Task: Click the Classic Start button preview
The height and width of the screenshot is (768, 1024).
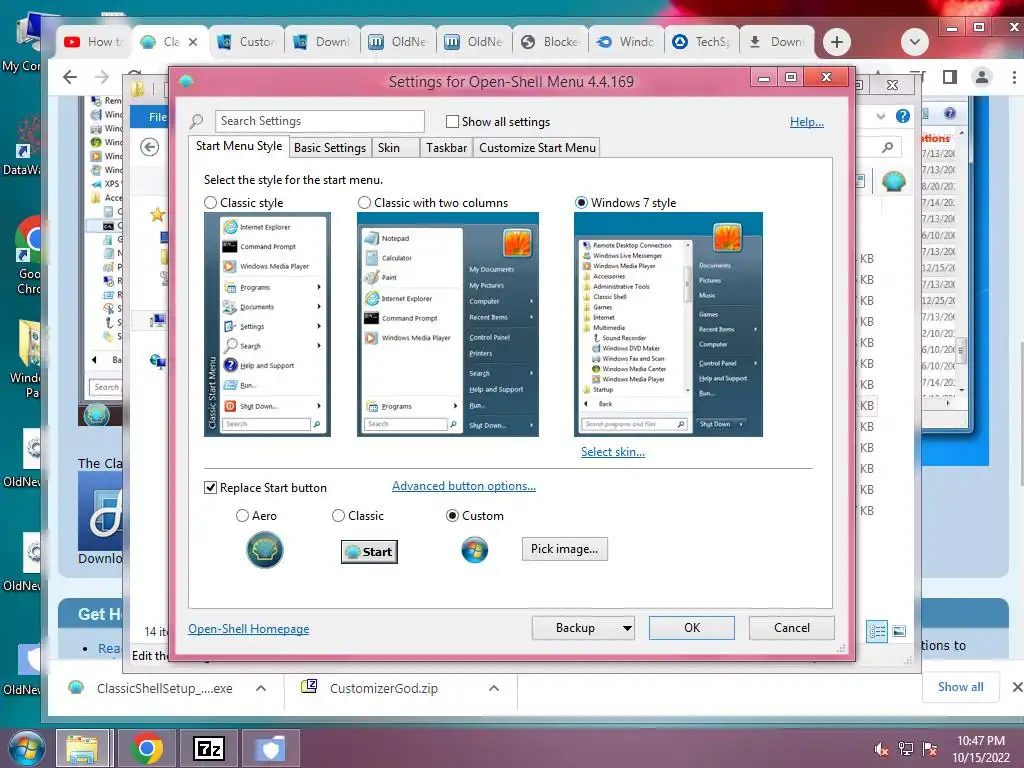Action: pos(369,552)
